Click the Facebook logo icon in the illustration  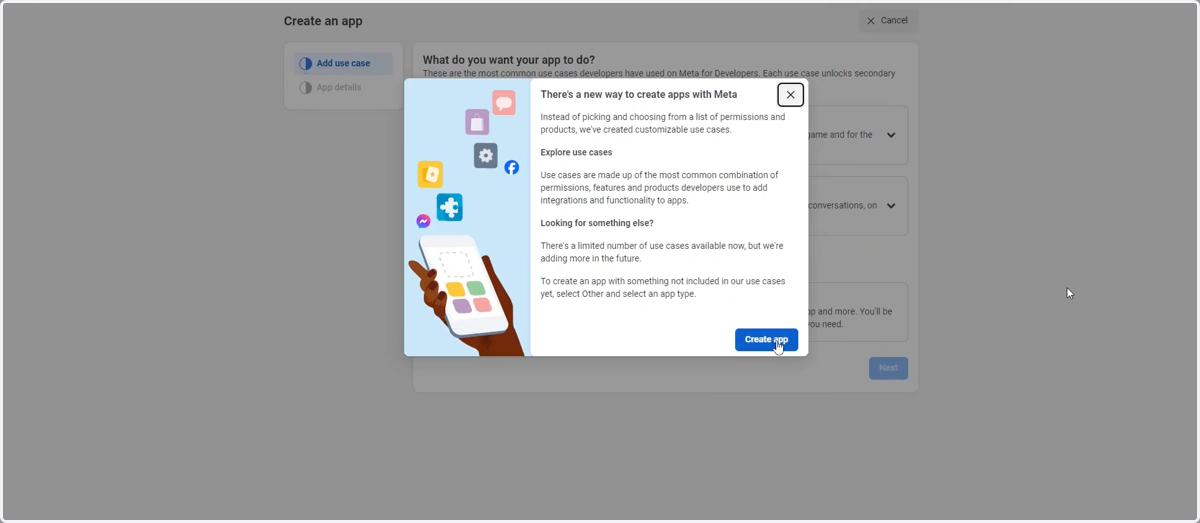511,167
